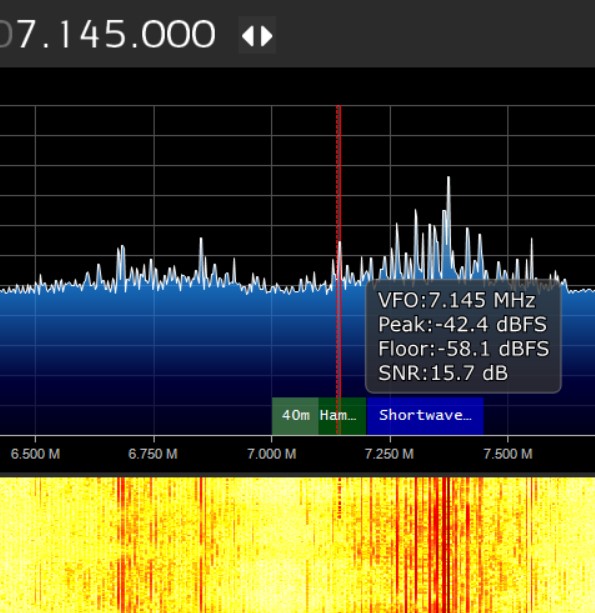Click the 6.750 M frequency scale label
This screenshot has width=595, height=613.
[x=153, y=454]
